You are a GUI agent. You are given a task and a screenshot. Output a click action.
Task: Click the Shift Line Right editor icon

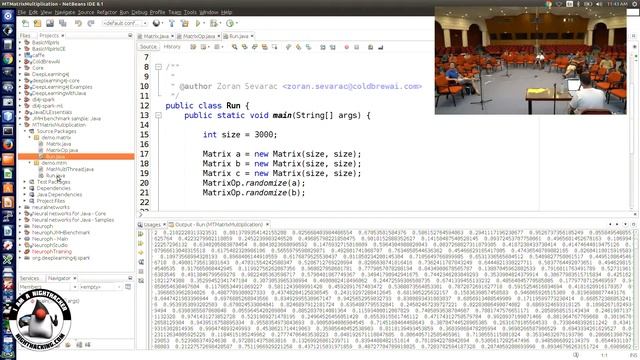coord(333,47)
